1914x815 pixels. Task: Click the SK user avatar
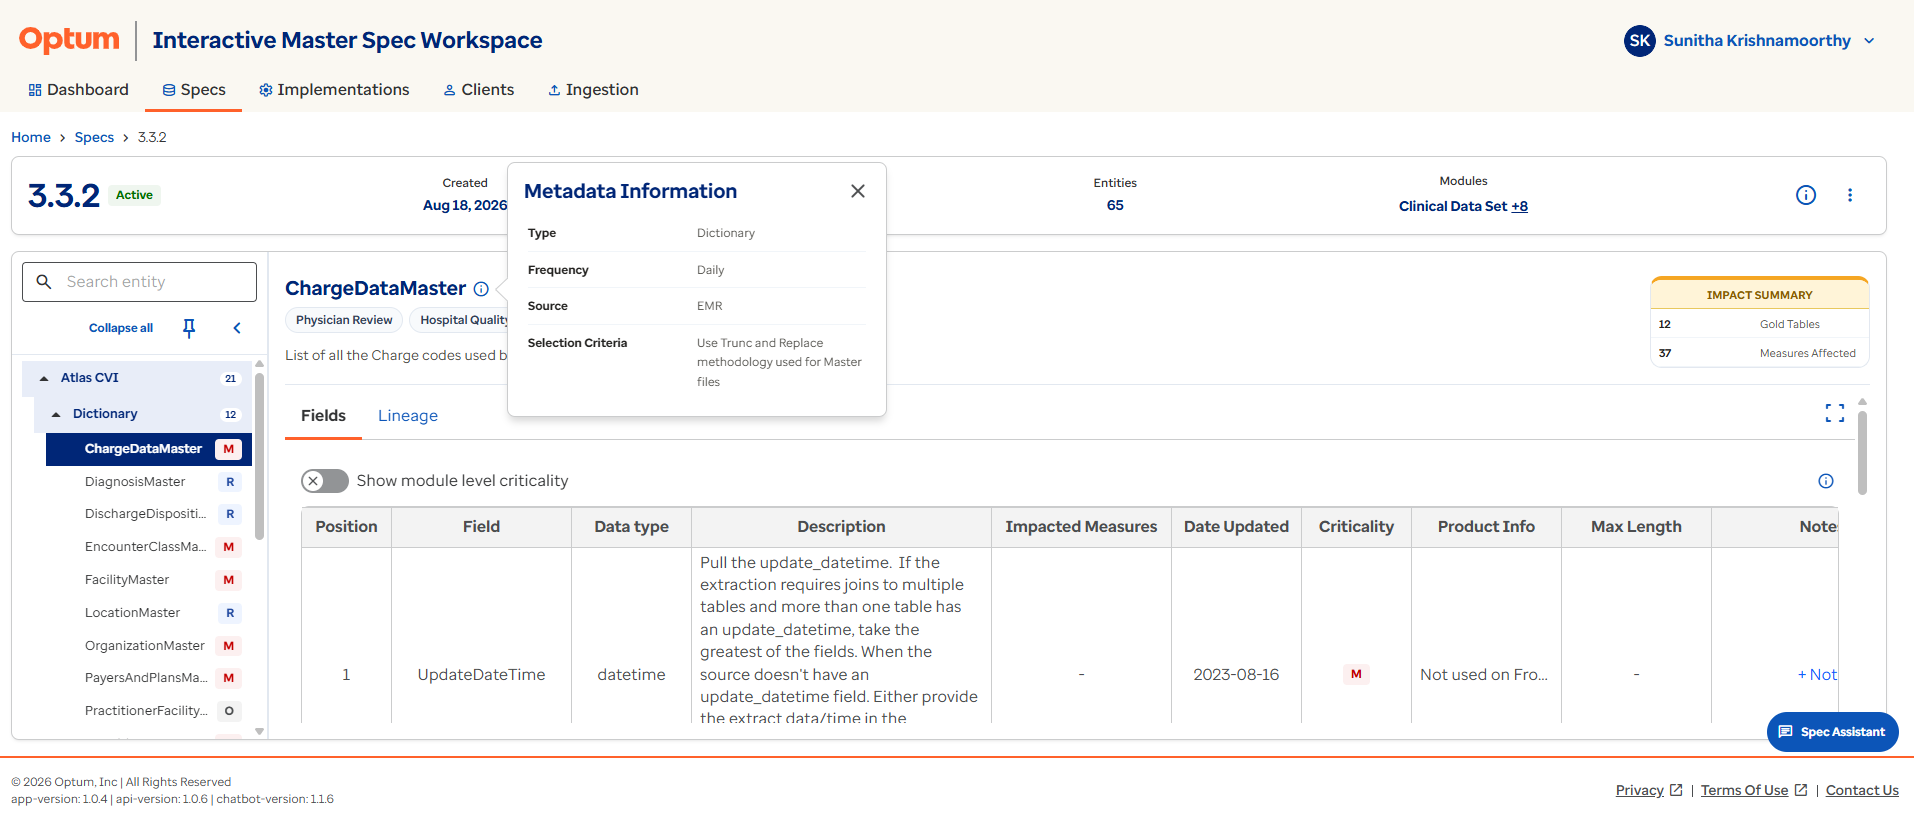[x=1639, y=41]
